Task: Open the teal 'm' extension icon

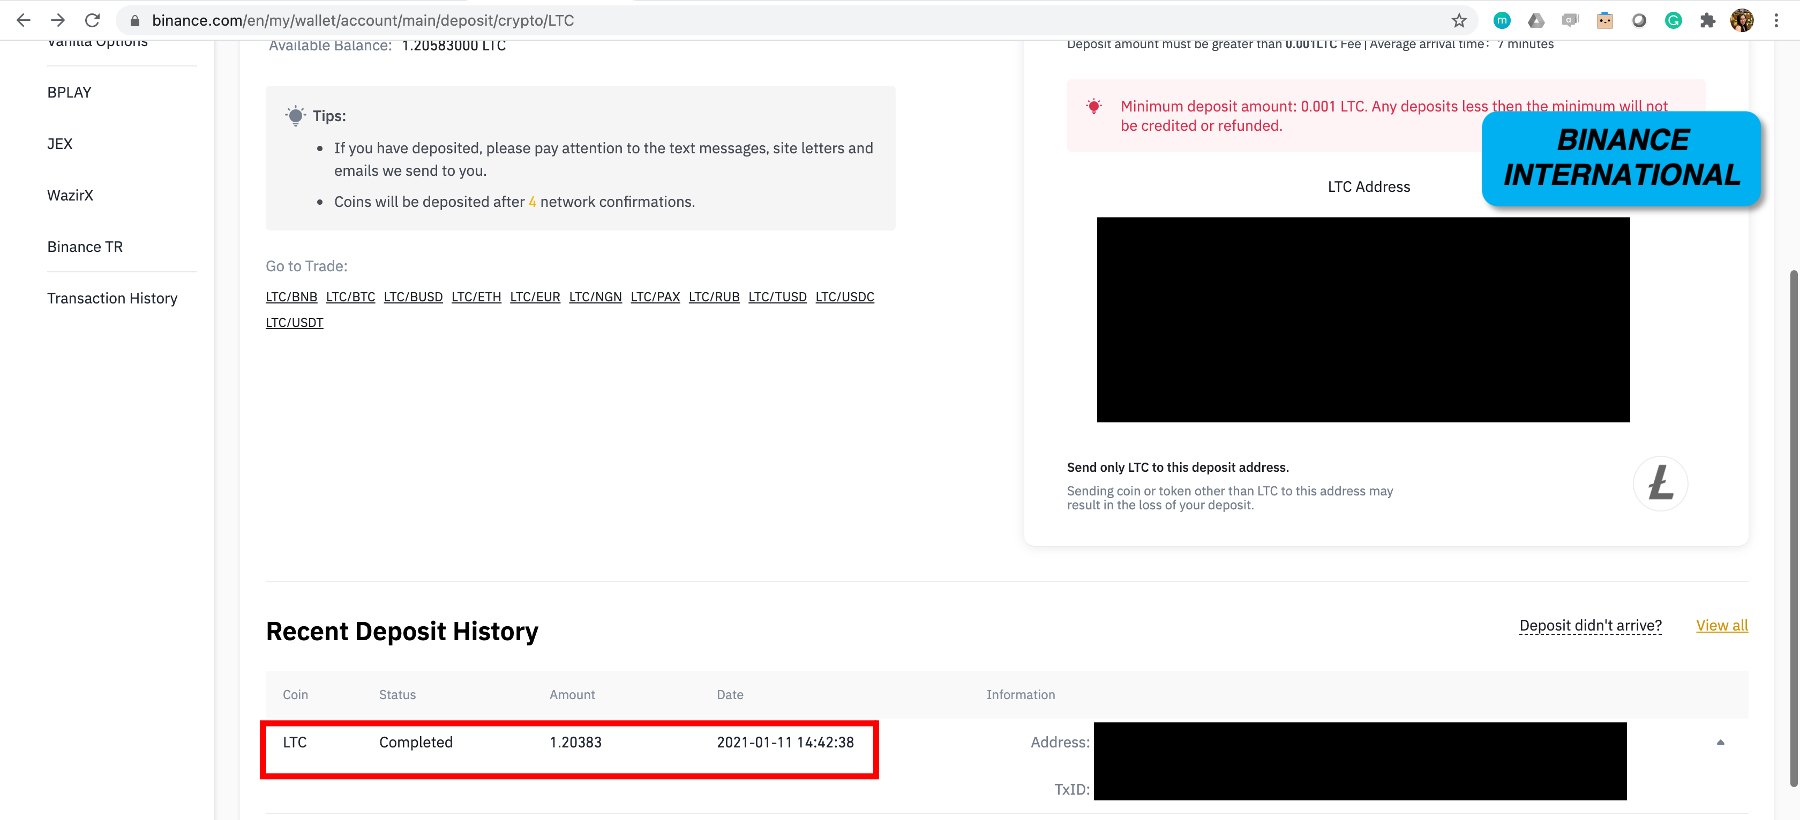Action: [1502, 20]
